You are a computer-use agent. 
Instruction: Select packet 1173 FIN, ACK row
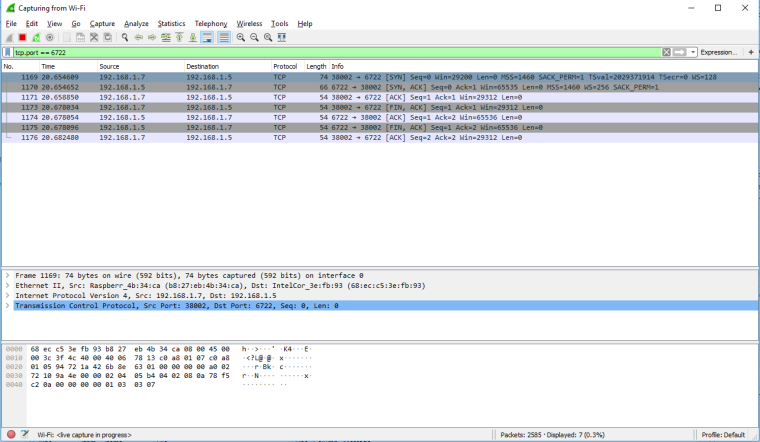tap(300, 107)
